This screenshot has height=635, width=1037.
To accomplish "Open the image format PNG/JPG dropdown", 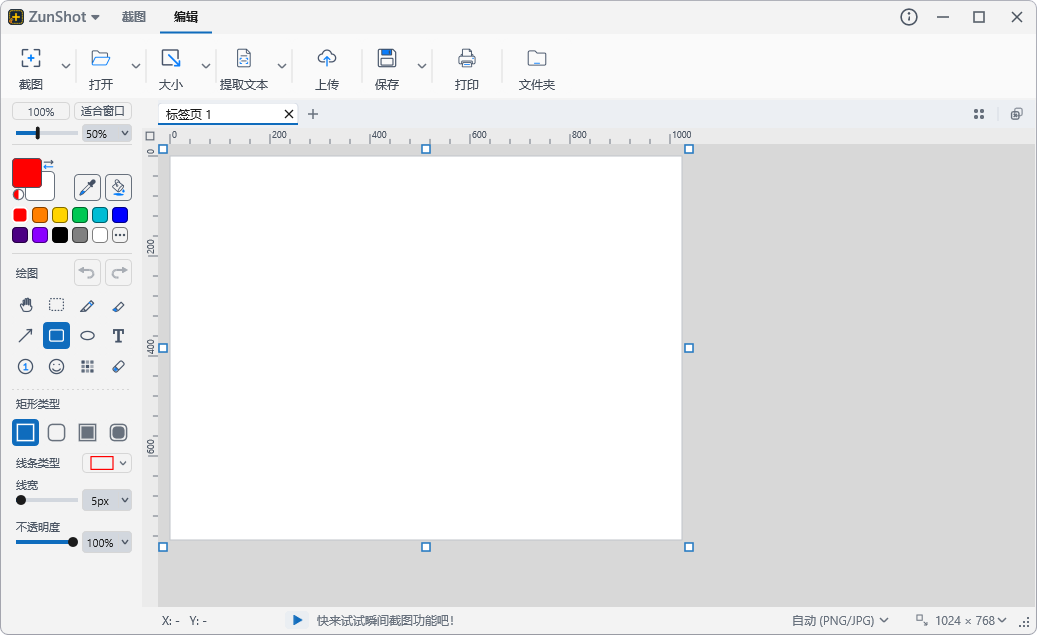I will 840,620.
